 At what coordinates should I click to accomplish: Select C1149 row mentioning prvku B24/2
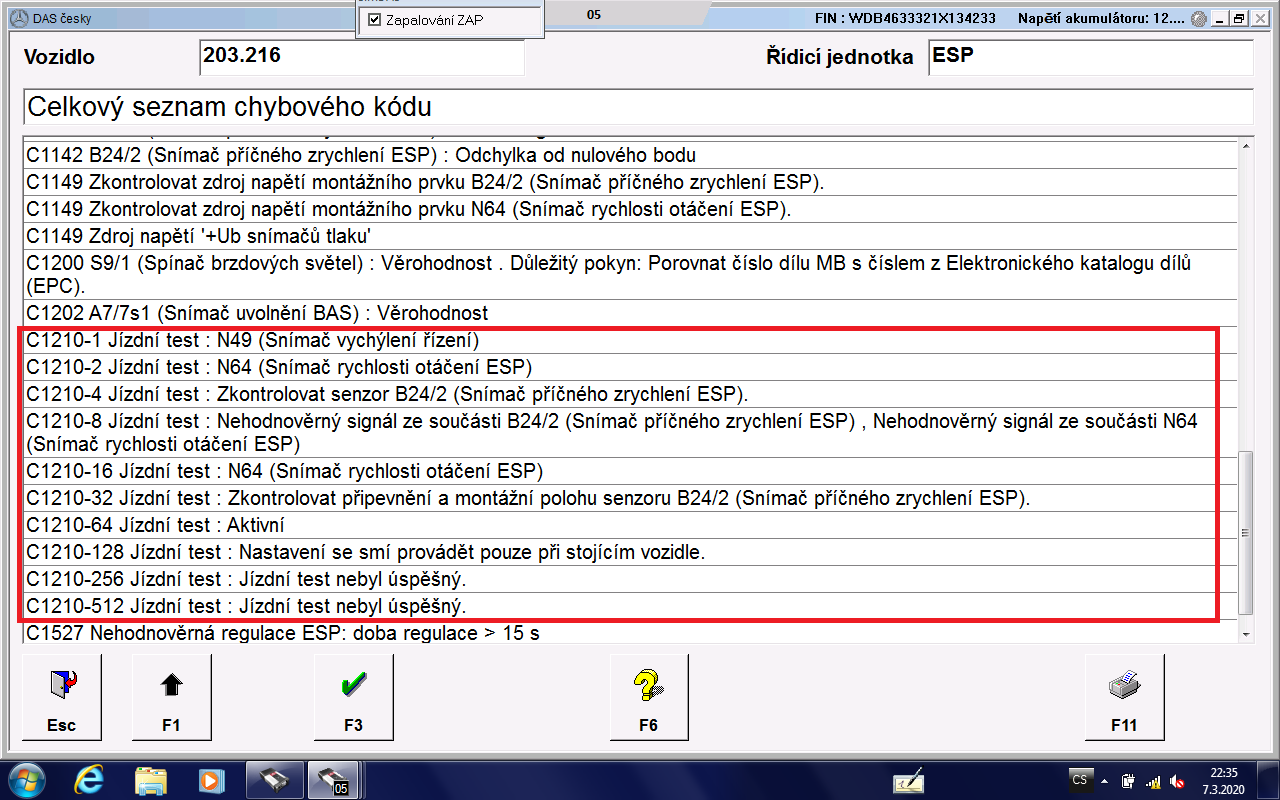(629, 182)
